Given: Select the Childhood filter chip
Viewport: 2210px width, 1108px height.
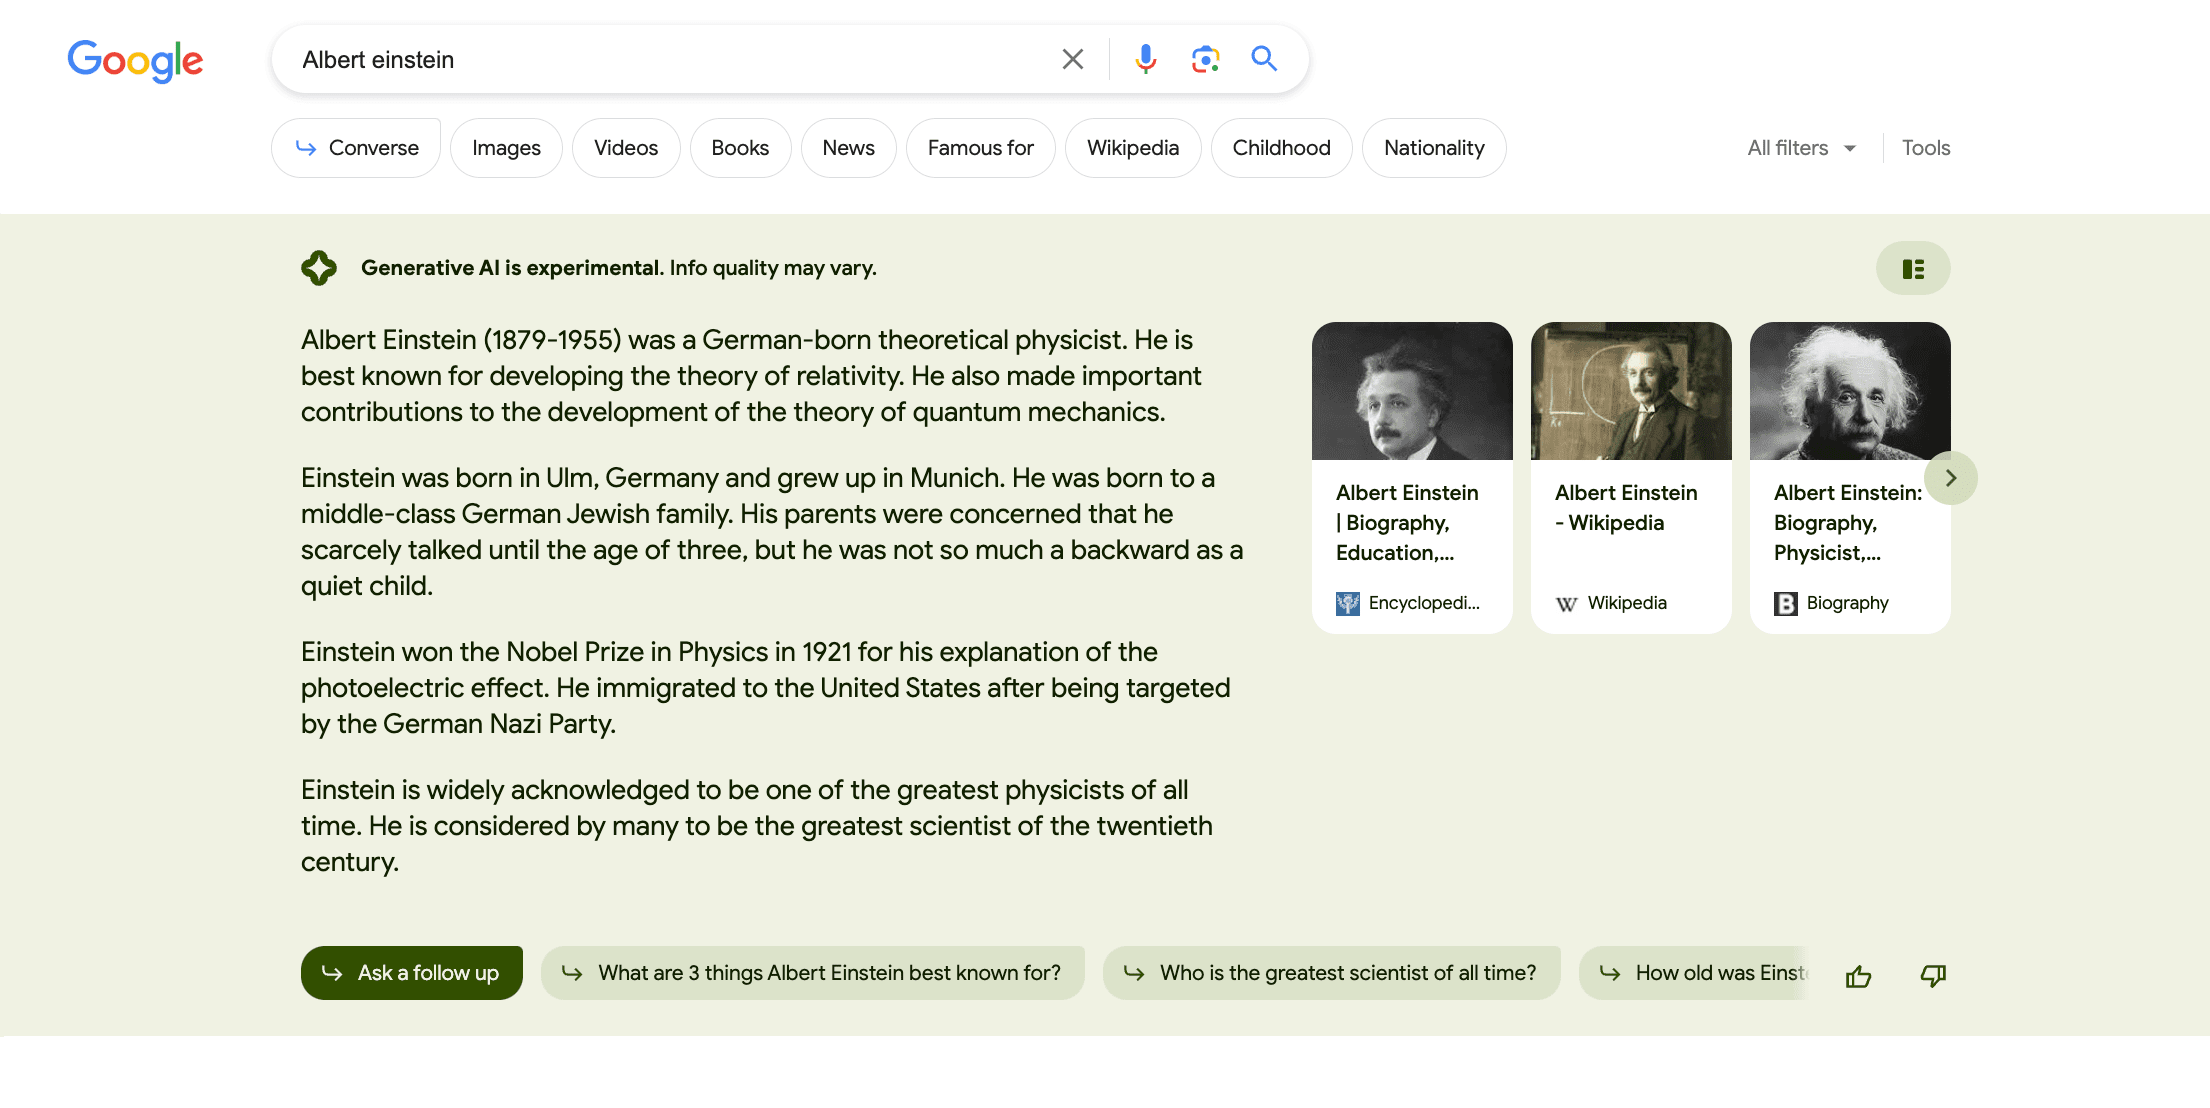Looking at the screenshot, I should (1281, 148).
